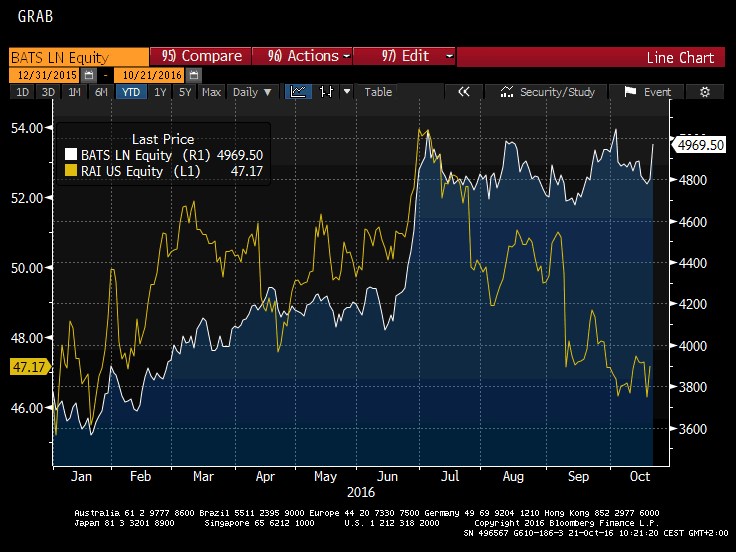This screenshot has height=552, width=736.
Task: Expand the 96) Actions menu
Action: coord(303,57)
